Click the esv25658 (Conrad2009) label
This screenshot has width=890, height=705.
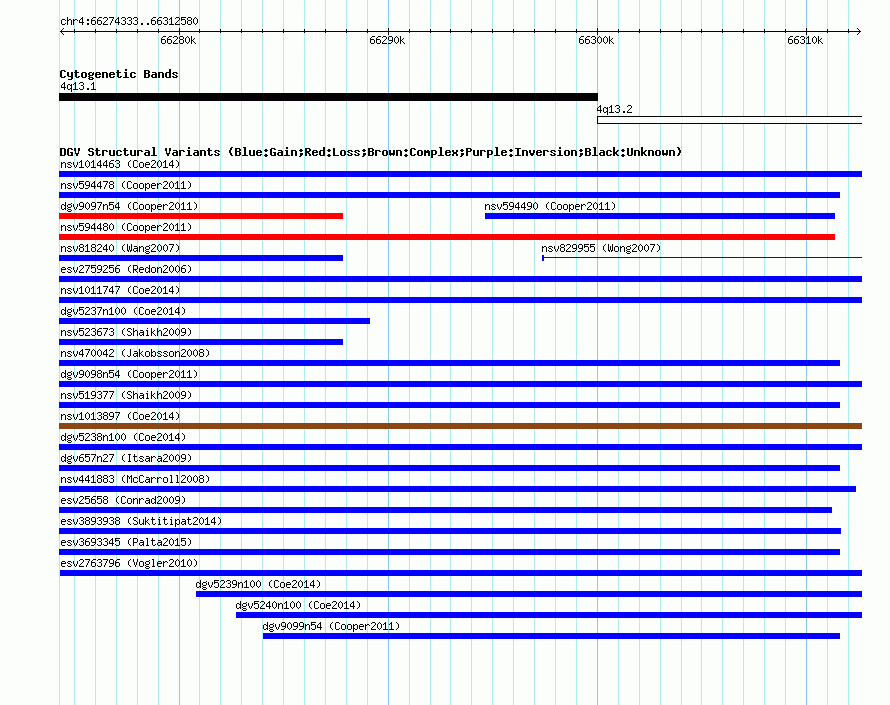click(123, 501)
